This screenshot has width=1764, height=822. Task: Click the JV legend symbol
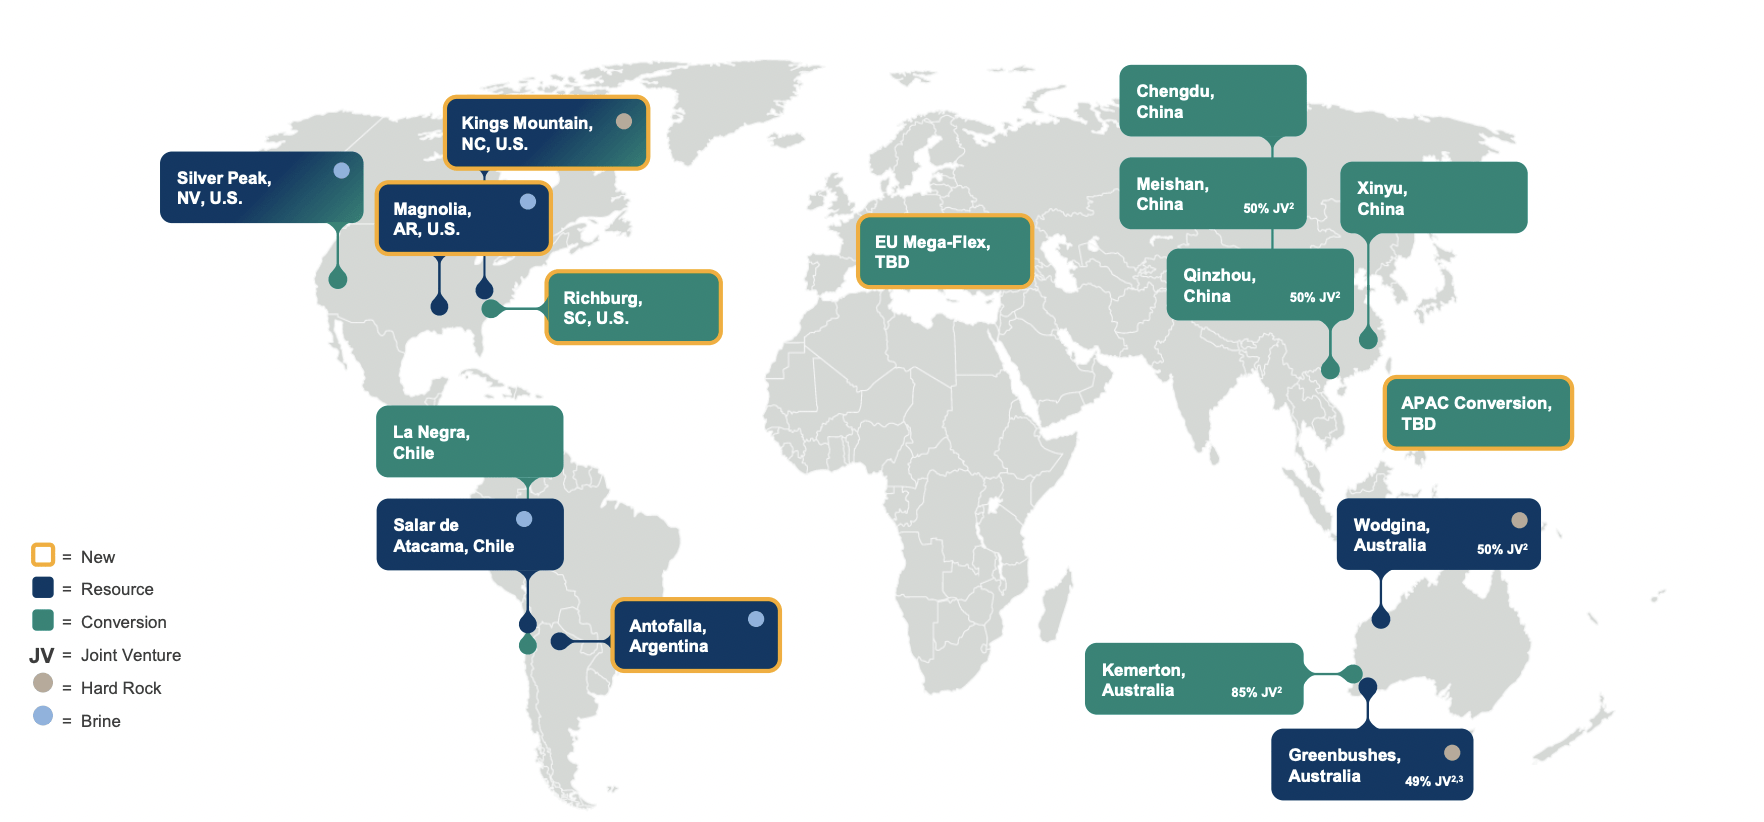(42, 656)
